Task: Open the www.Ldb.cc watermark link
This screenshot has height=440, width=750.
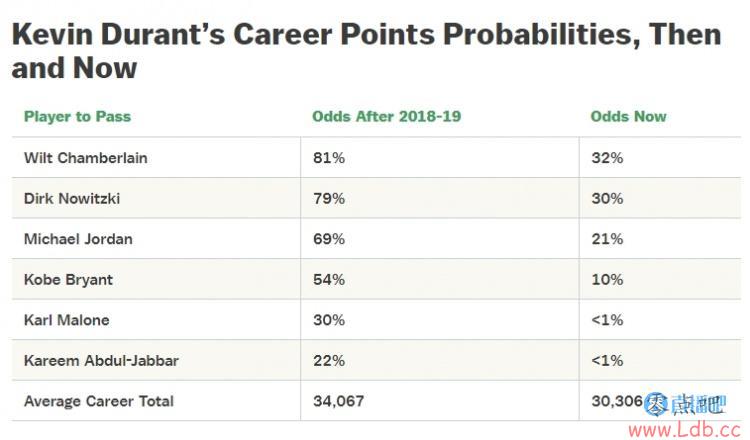Action: tap(685, 430)
